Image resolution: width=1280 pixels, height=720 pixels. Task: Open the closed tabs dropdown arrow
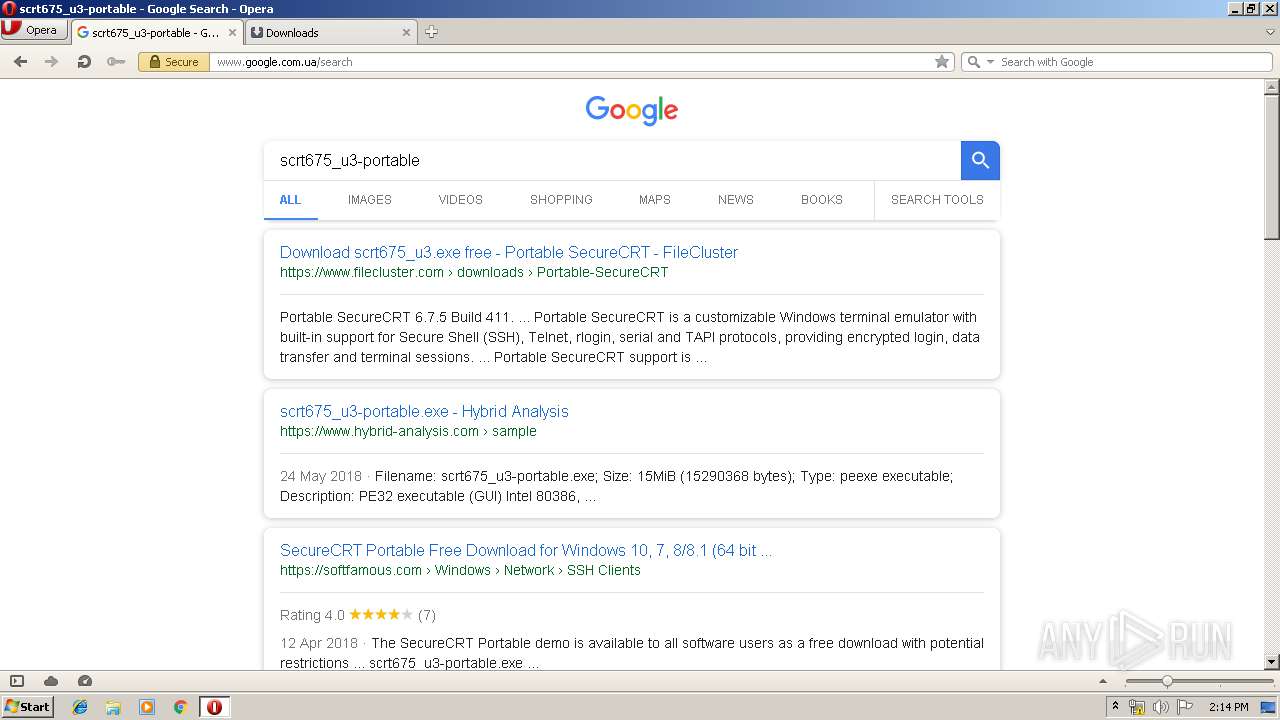(x=1270, y=32)
